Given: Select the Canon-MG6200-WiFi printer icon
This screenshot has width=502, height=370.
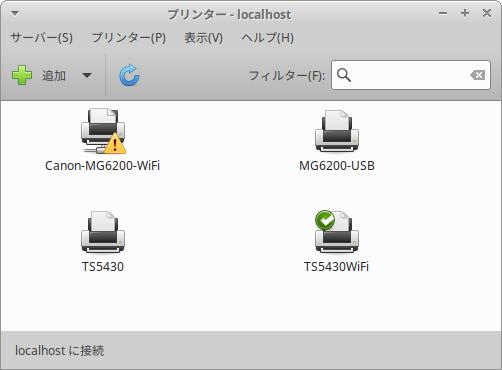Looking at the screenshot, I should click(103, 131).
